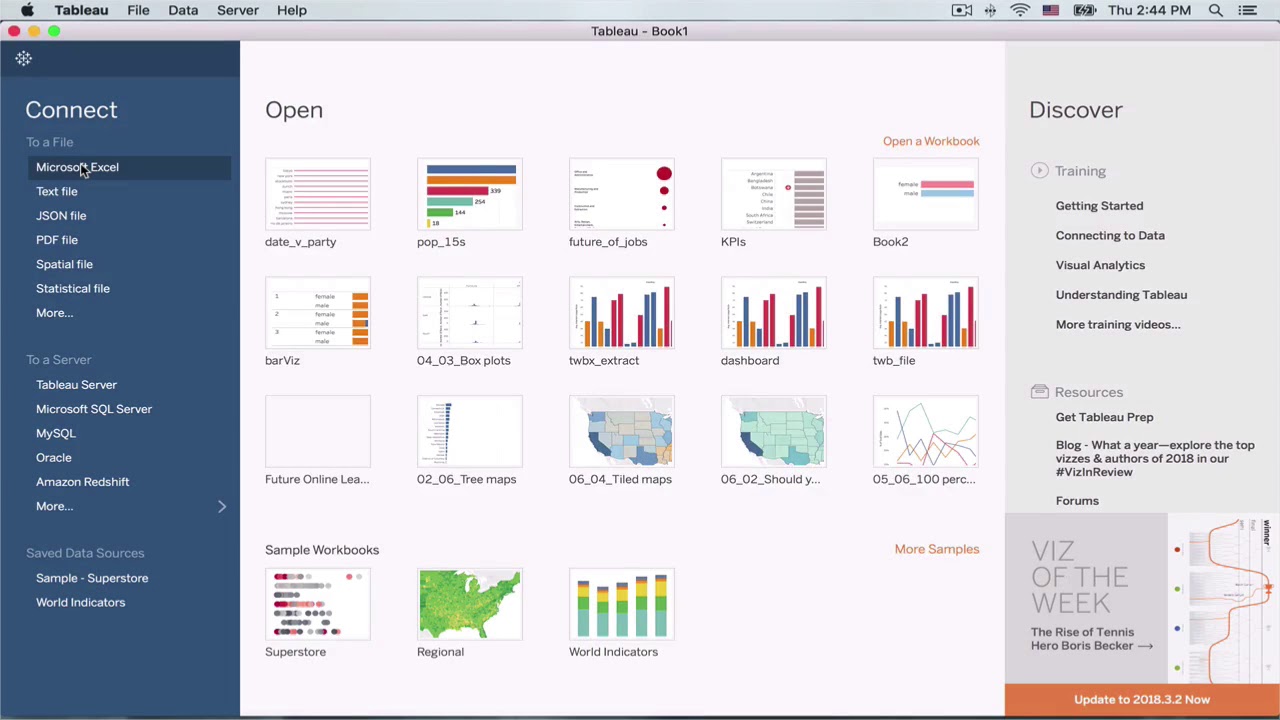Open future_of_jobs workbook thumbnail
Screen dimensions: 1280x720
point(622,194)
